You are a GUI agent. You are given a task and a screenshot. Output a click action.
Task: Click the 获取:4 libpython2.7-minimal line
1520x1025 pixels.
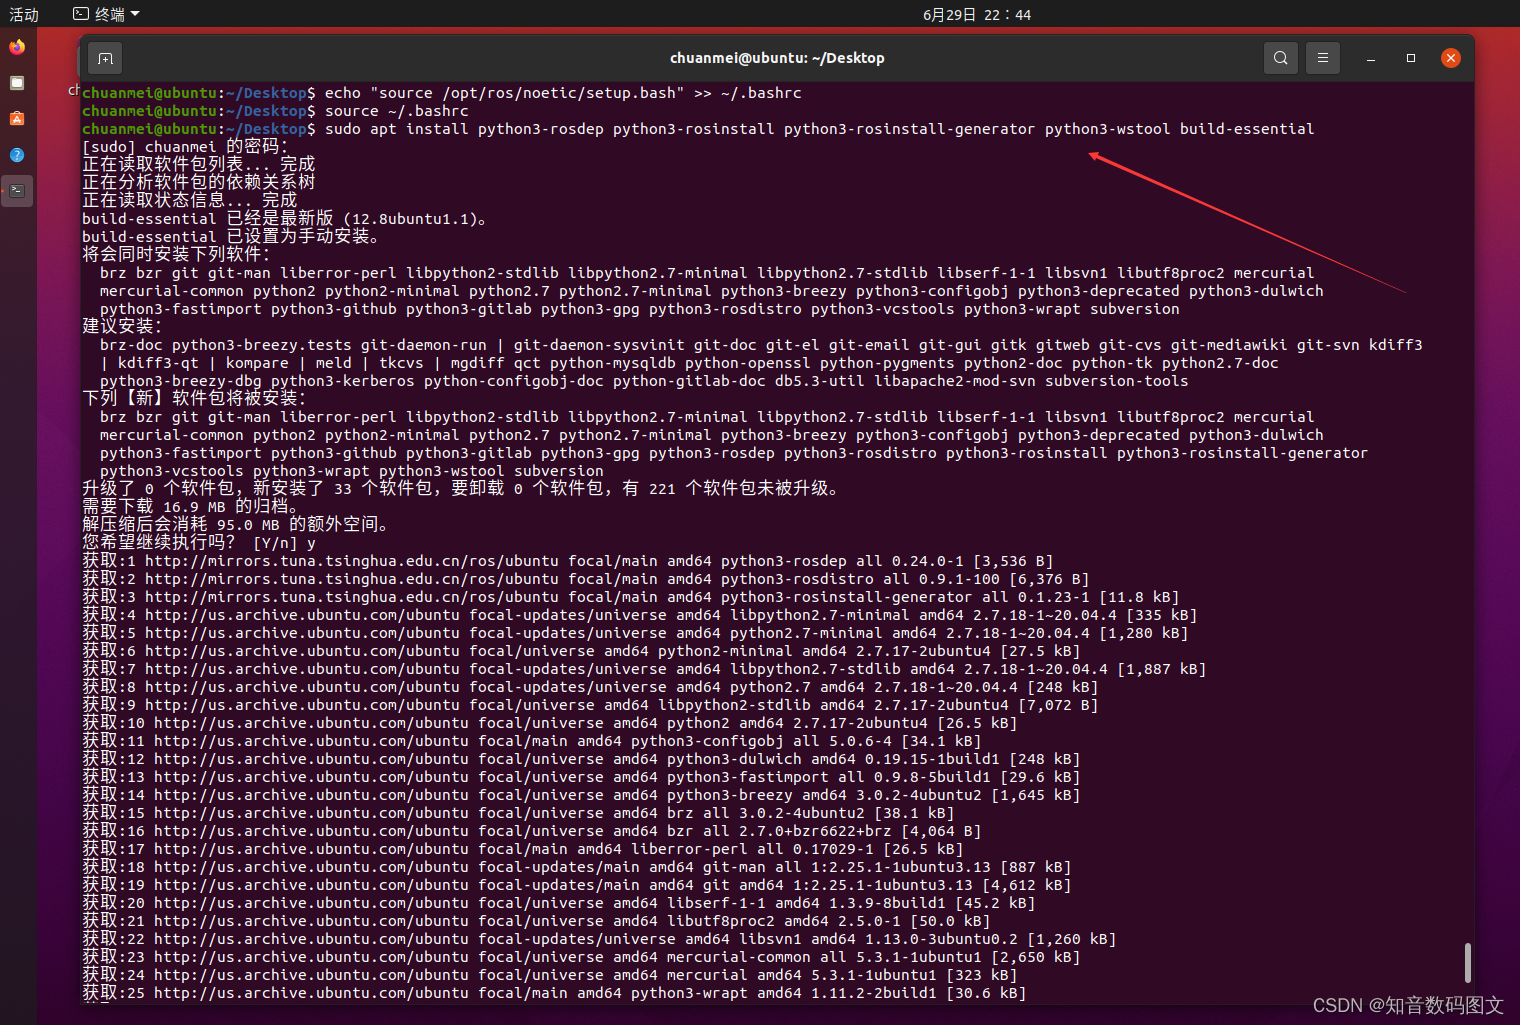click(640, 615)
